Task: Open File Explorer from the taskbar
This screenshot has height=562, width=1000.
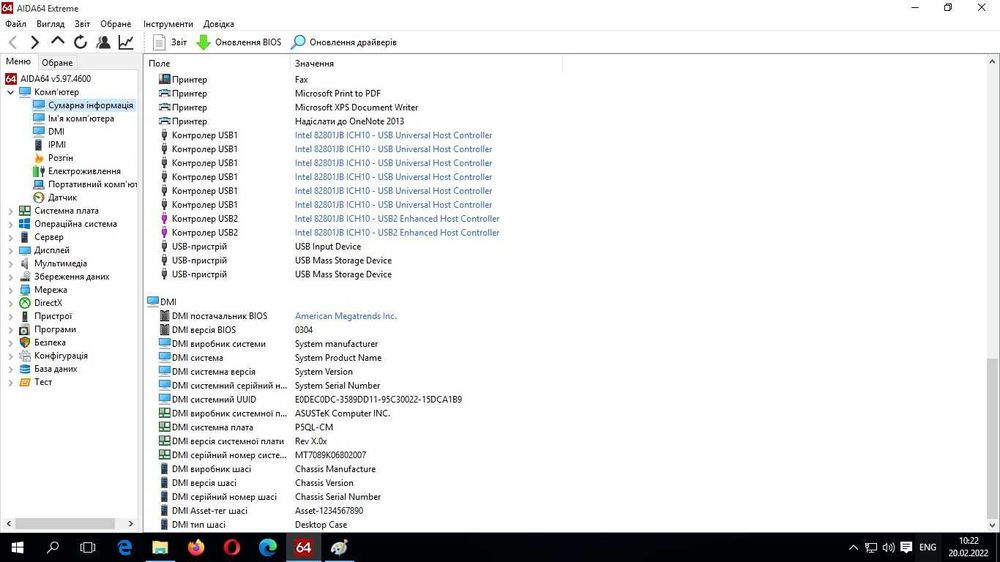Action: [x=160, y=547]
